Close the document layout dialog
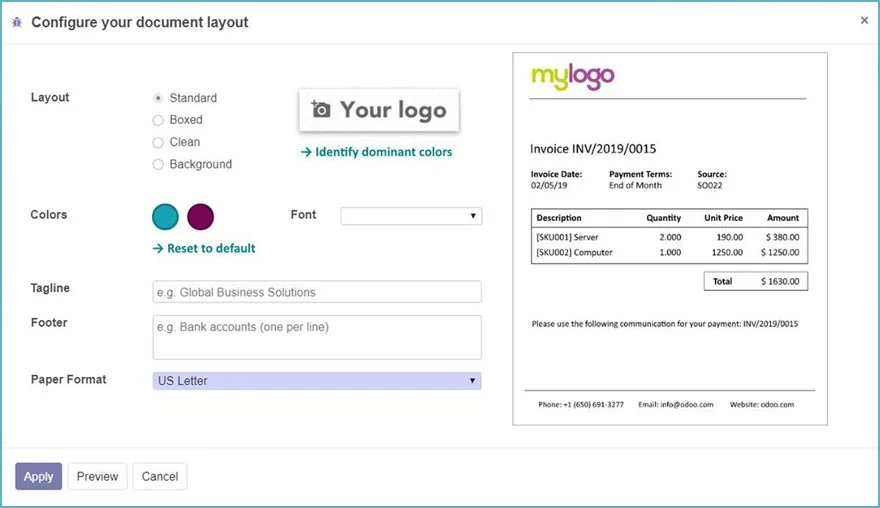 tap(864, 20)
